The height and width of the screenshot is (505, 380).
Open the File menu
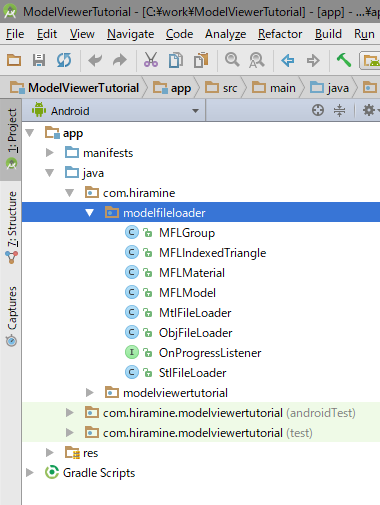pyautogui.click(x=15, y=34)
